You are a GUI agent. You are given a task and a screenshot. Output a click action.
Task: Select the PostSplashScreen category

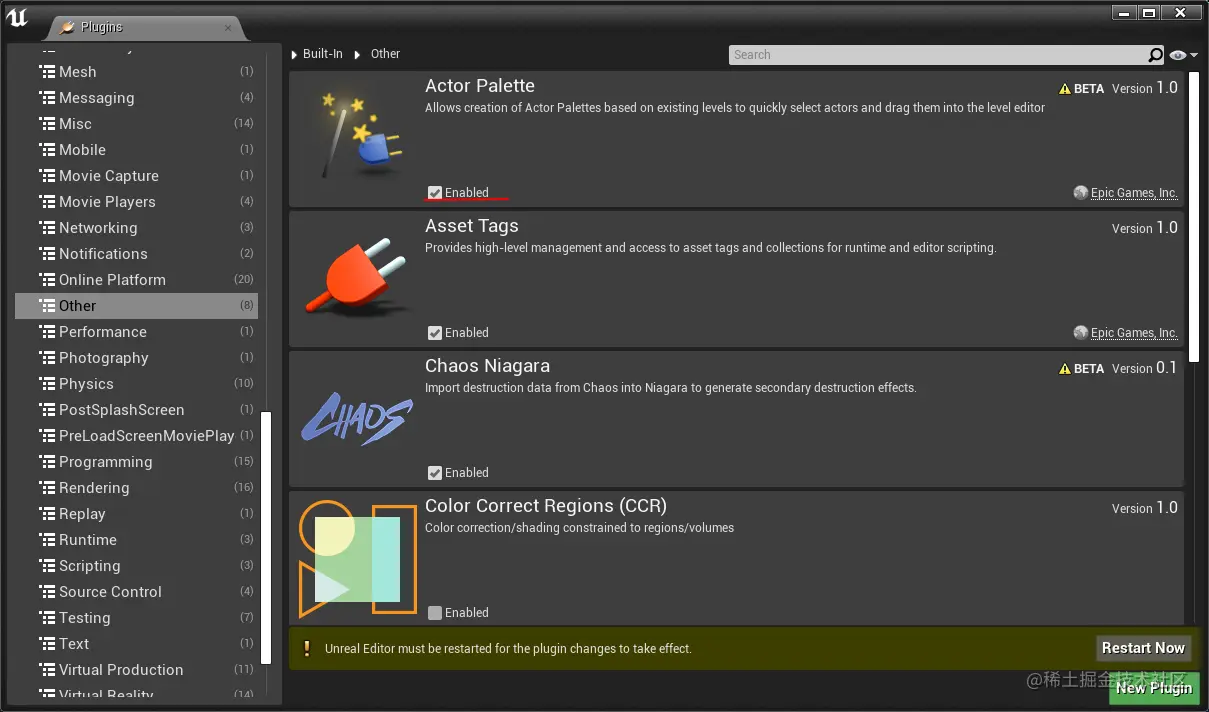(x=136, y=410)
